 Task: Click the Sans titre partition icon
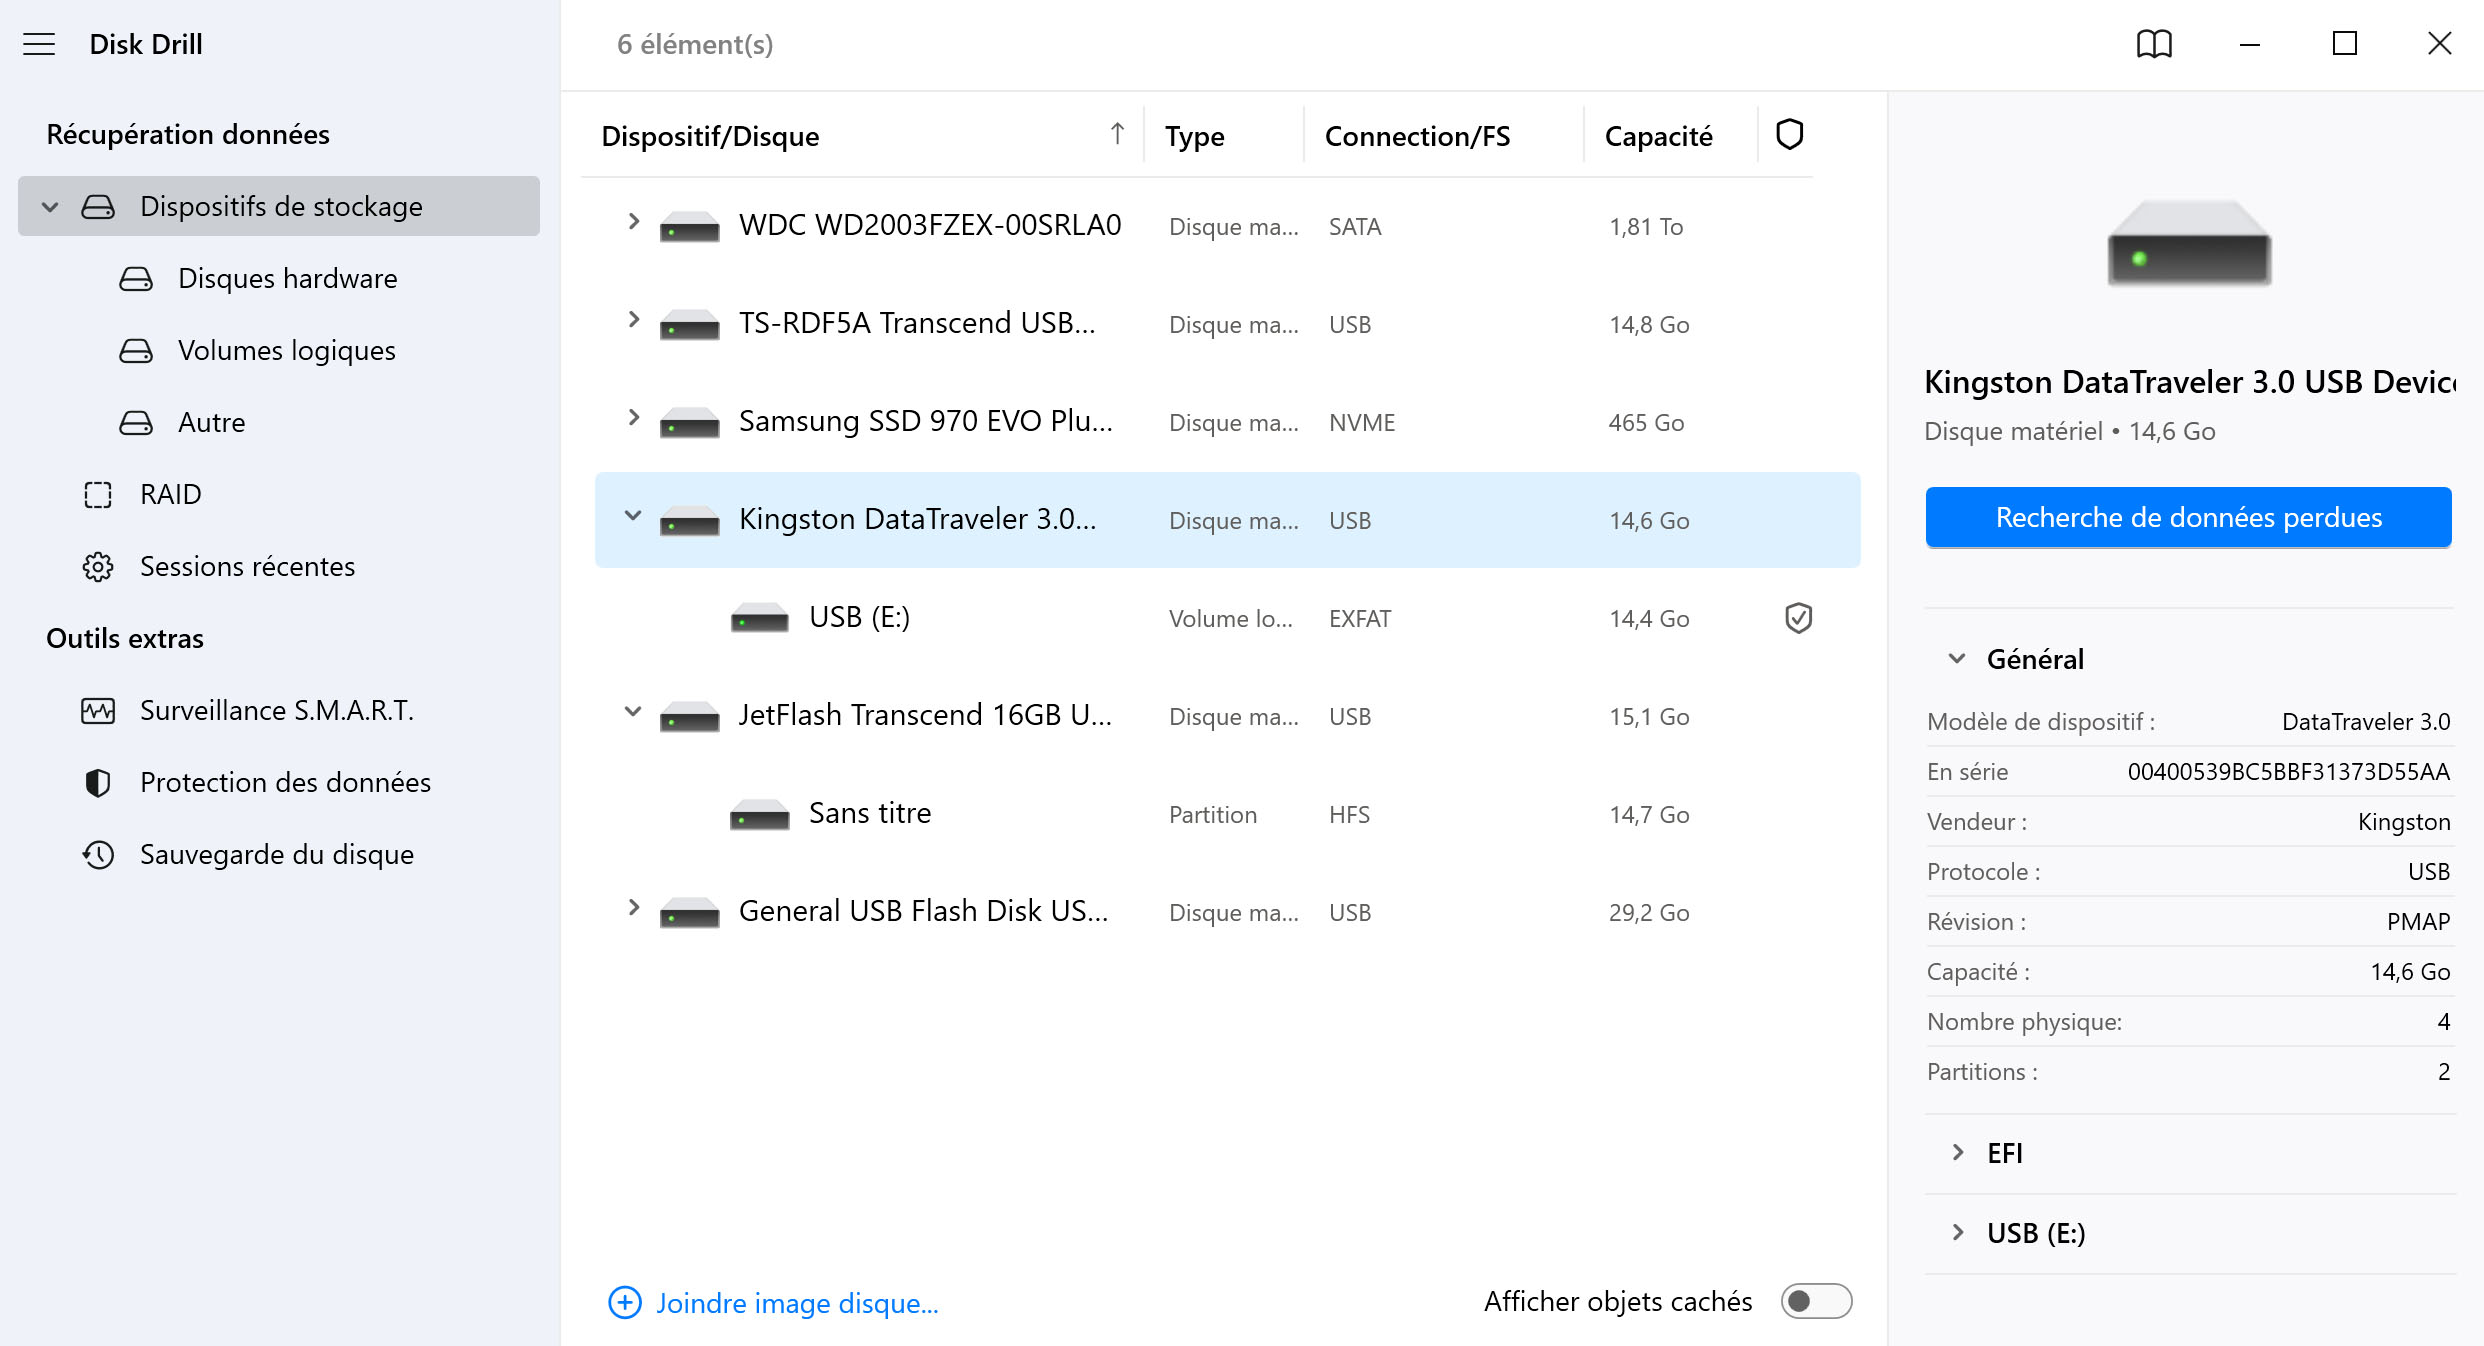[x=759, y=814]
